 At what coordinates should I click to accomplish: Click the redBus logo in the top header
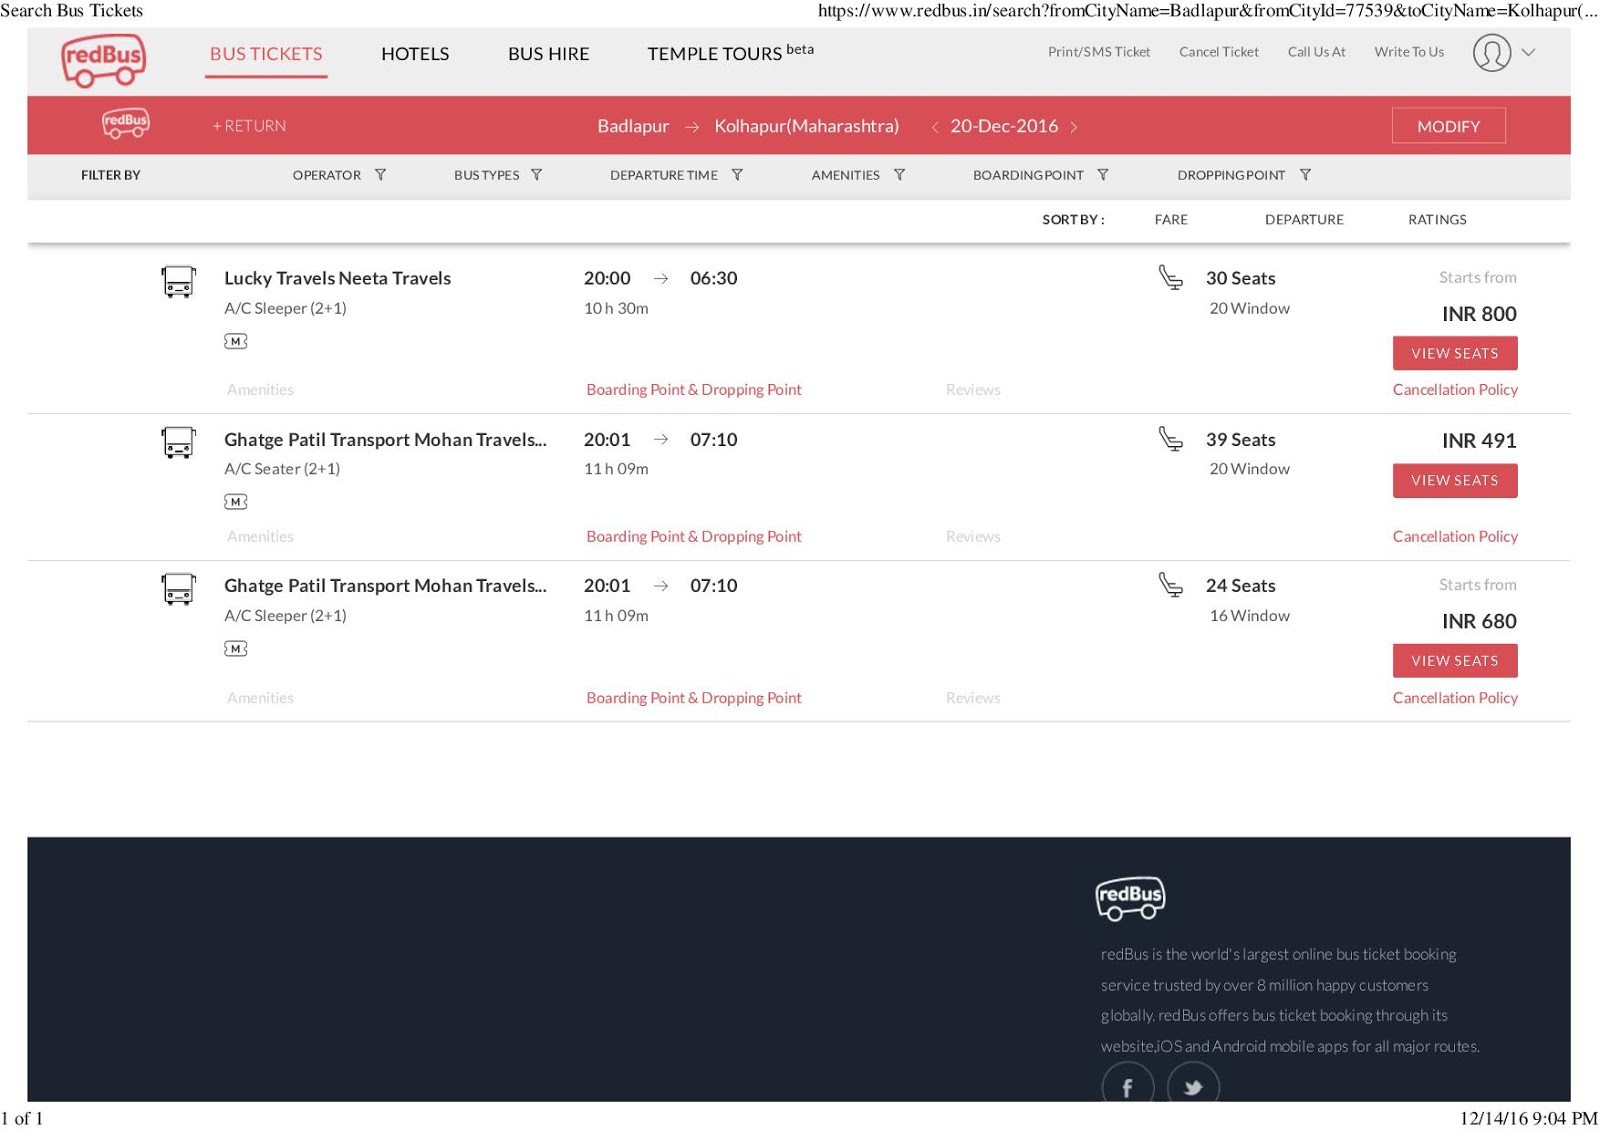tap(103, 60)
